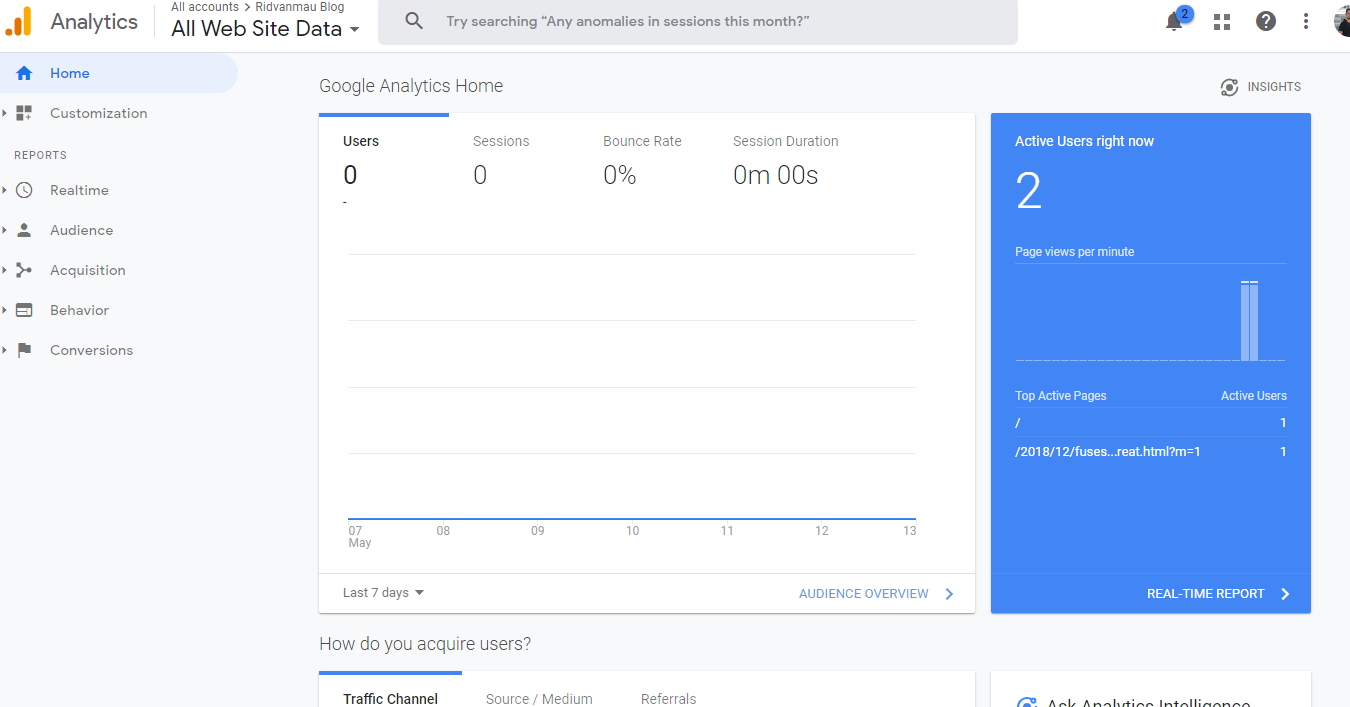Image resolution: width=1350 pixels, height=707 pixels.
Task: Open the notifications bell
Action: tap(1175, 22)
